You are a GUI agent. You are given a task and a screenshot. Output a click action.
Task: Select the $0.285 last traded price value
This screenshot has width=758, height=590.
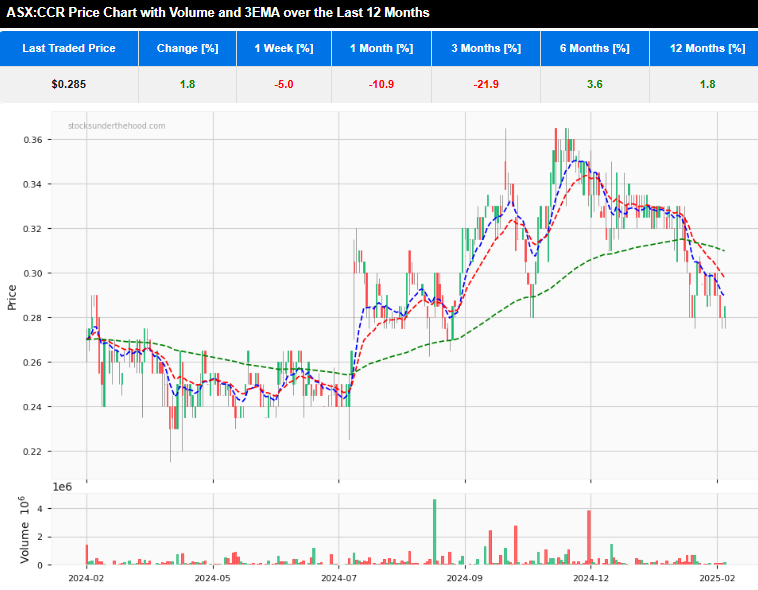69,84
